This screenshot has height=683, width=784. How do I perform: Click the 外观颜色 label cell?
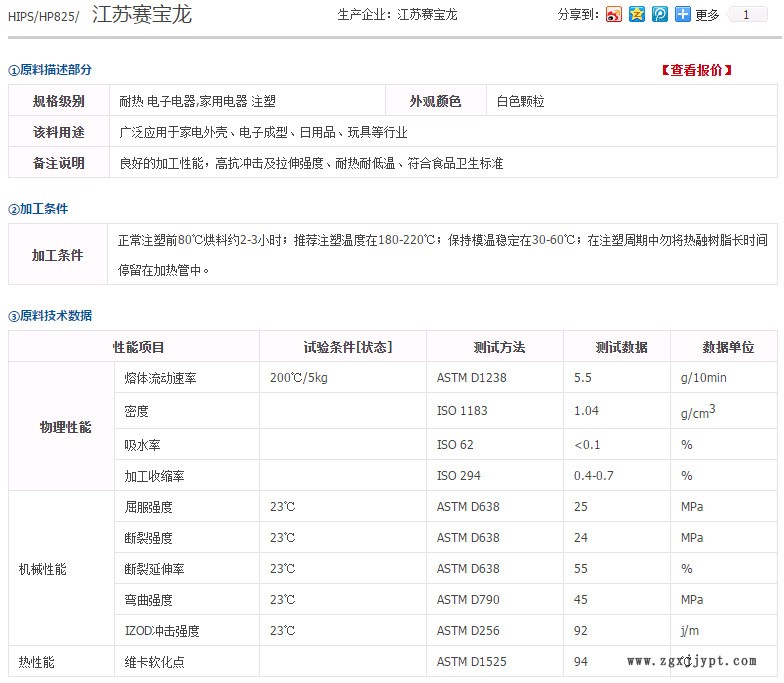click(x=436, y=101)
